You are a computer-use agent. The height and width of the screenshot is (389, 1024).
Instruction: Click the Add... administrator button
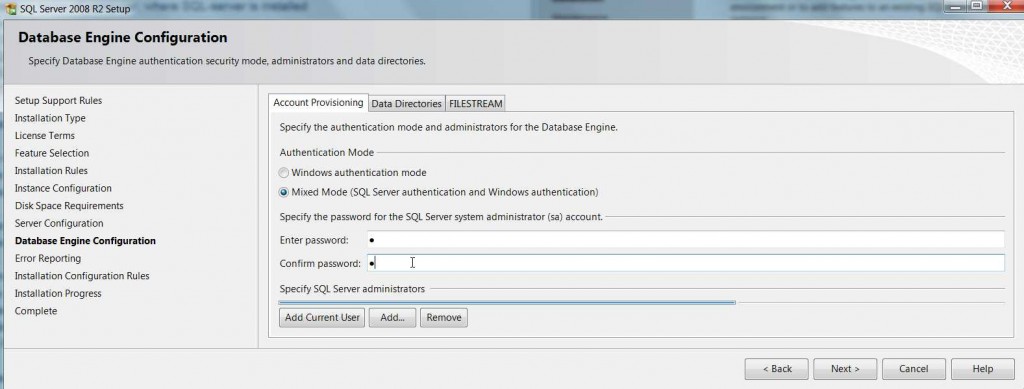point(392,318)
